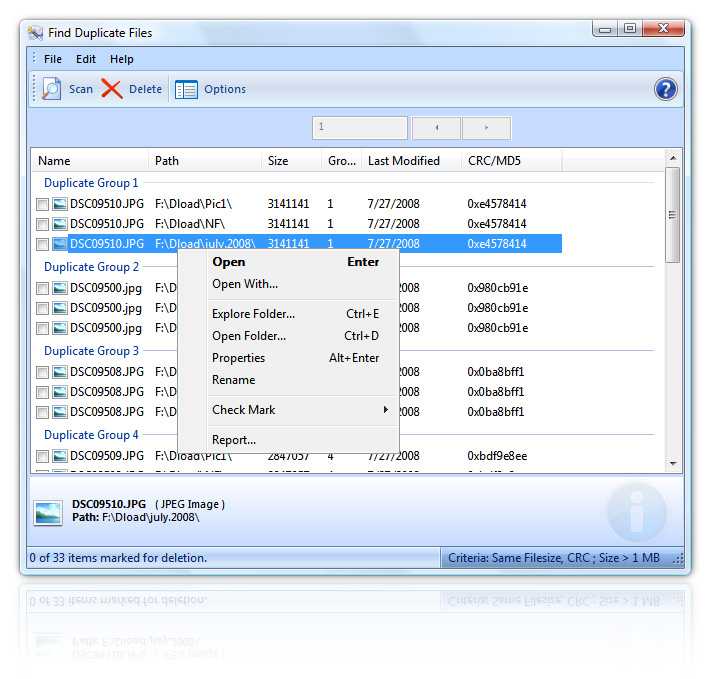Screen dimensions: 712x679
Task: Open help with the blue question mark
Action: tap(666, 89)
